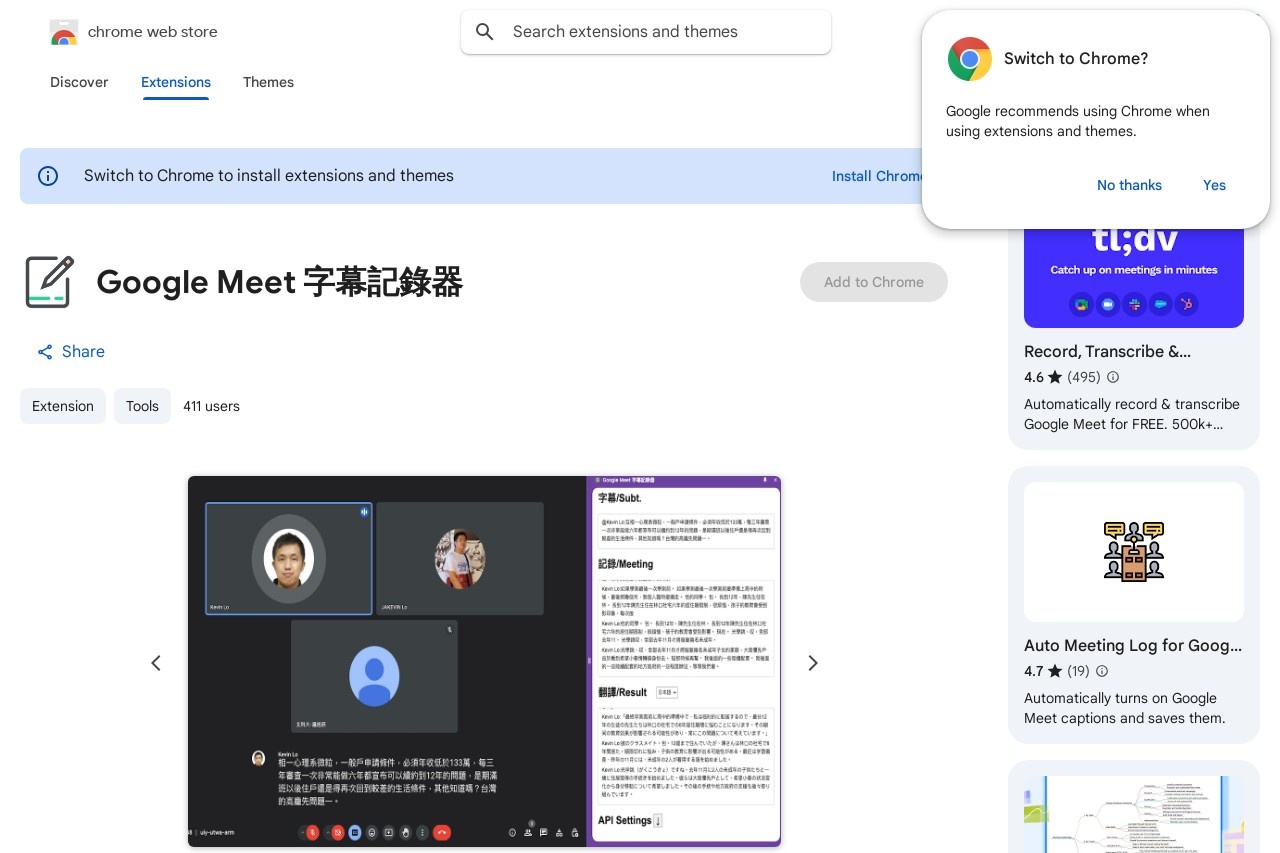Viewport: 1280px width, 853px height.
Task: Click the info icon in blue banner
Action: click(48, 176)
